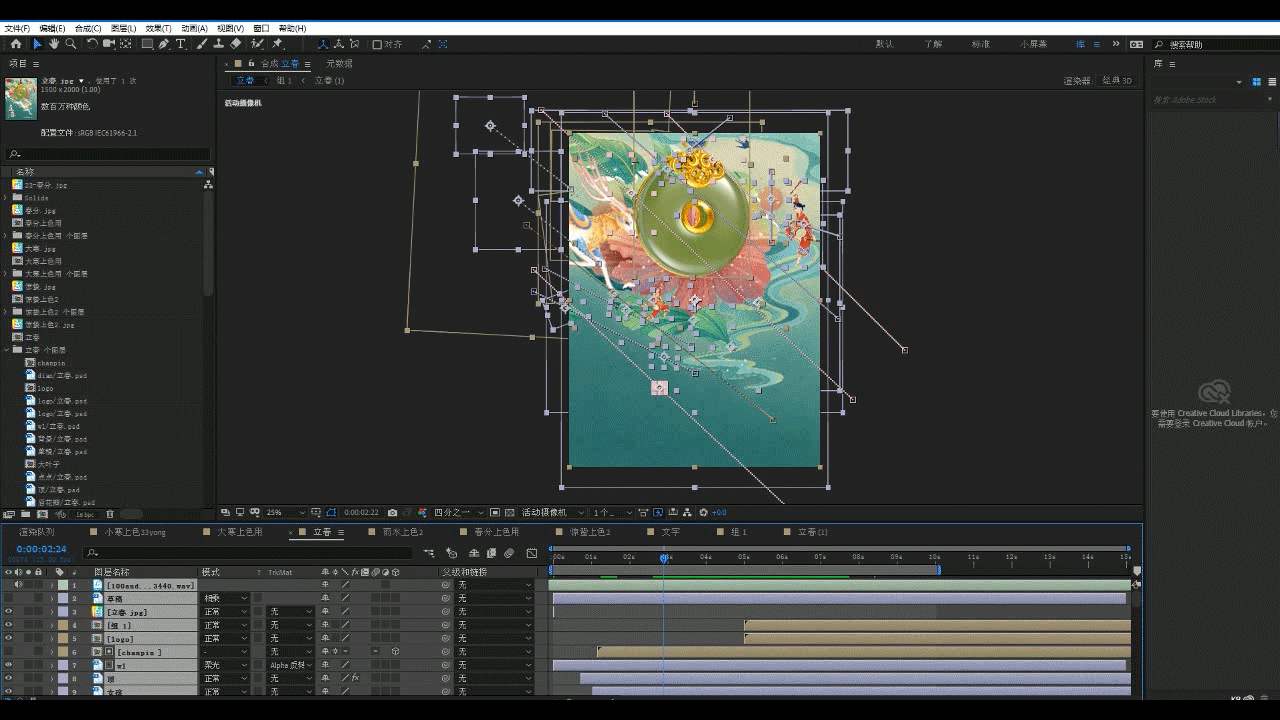
Task: Click the current-time indicator on the ruler
Action: click(x=664, y=557)
